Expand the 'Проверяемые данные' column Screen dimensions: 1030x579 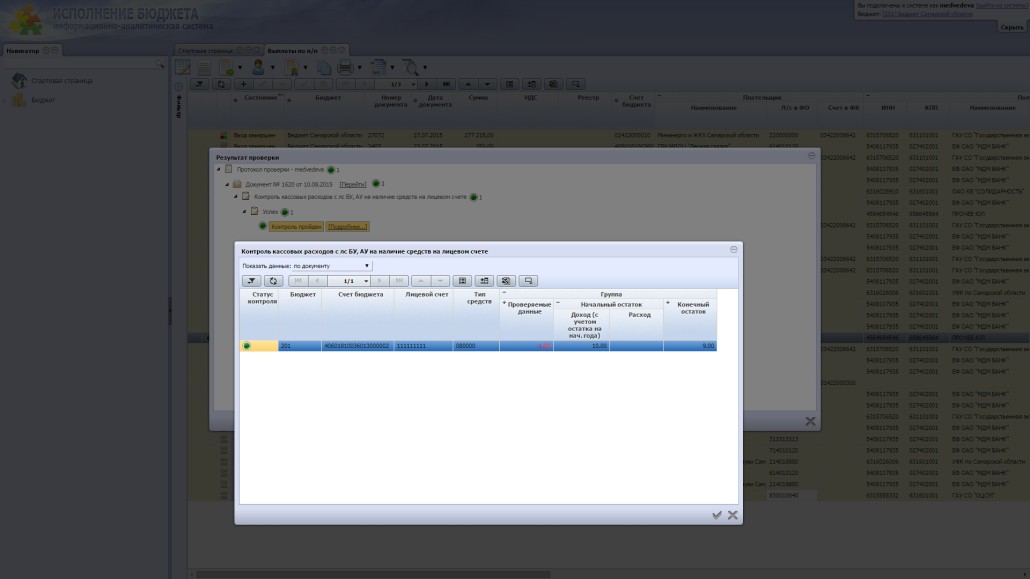pos(504,304)
